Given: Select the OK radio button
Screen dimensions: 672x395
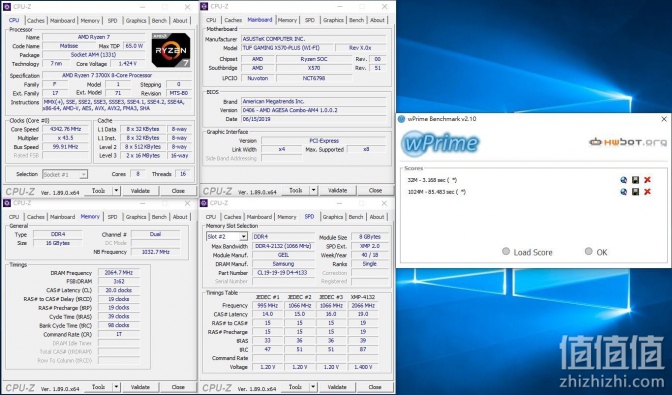Looking at the screenshot, I should pyautogui.click(x=589, y=251).
